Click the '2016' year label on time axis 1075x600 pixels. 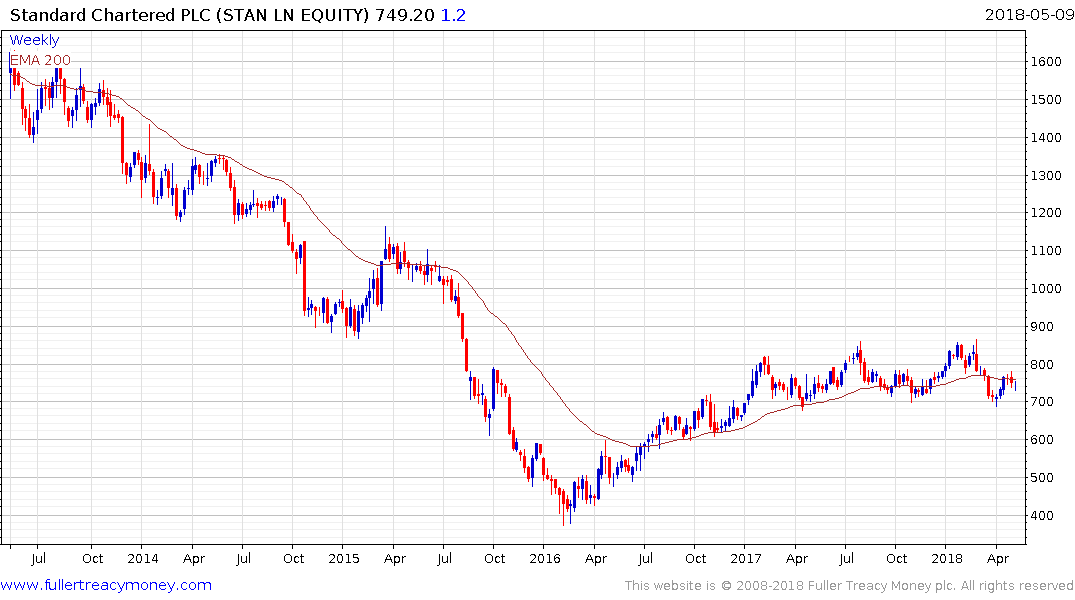click(x=545, y=558)
